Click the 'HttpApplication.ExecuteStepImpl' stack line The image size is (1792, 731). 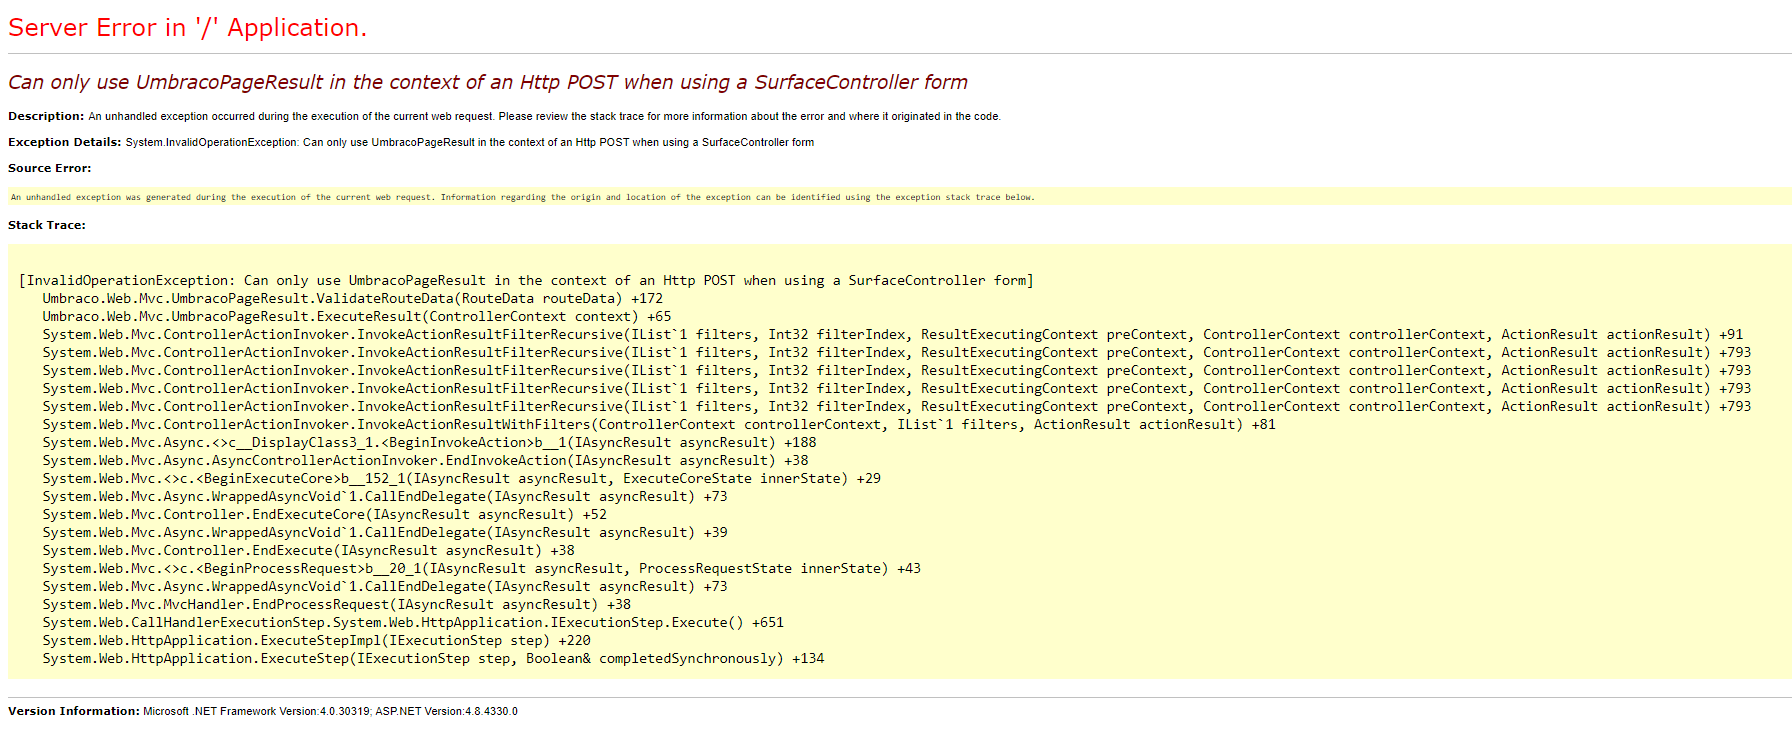click(x=316, y=641)
